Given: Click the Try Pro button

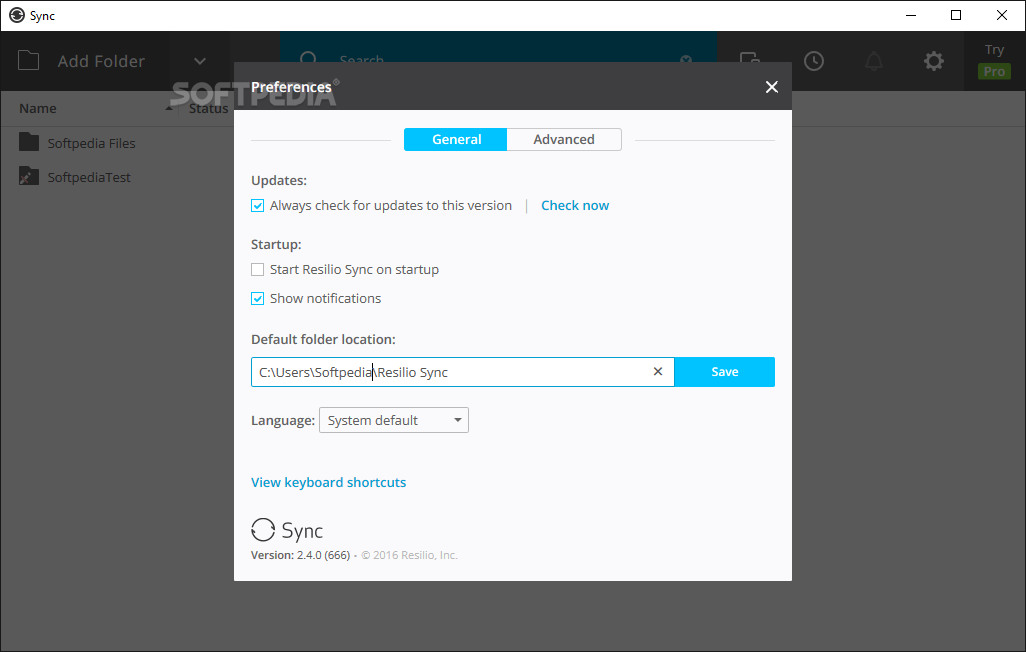Looking at the screenshot, I should click(x=994, y=61).
